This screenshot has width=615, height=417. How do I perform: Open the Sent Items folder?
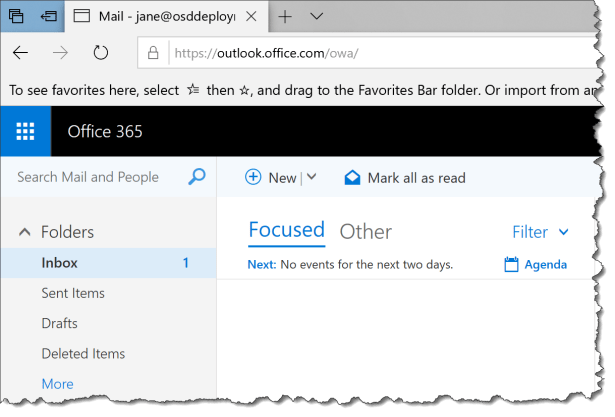(x=73, y=293)
